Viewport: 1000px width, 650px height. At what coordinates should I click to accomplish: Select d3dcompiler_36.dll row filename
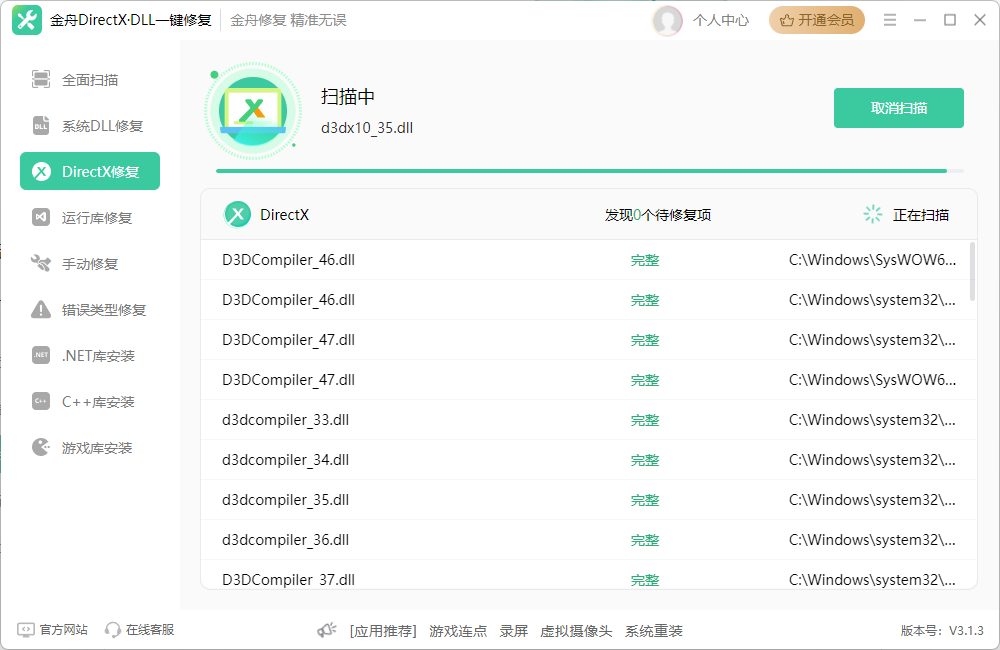pyautogui.click(x=286, y=540)
